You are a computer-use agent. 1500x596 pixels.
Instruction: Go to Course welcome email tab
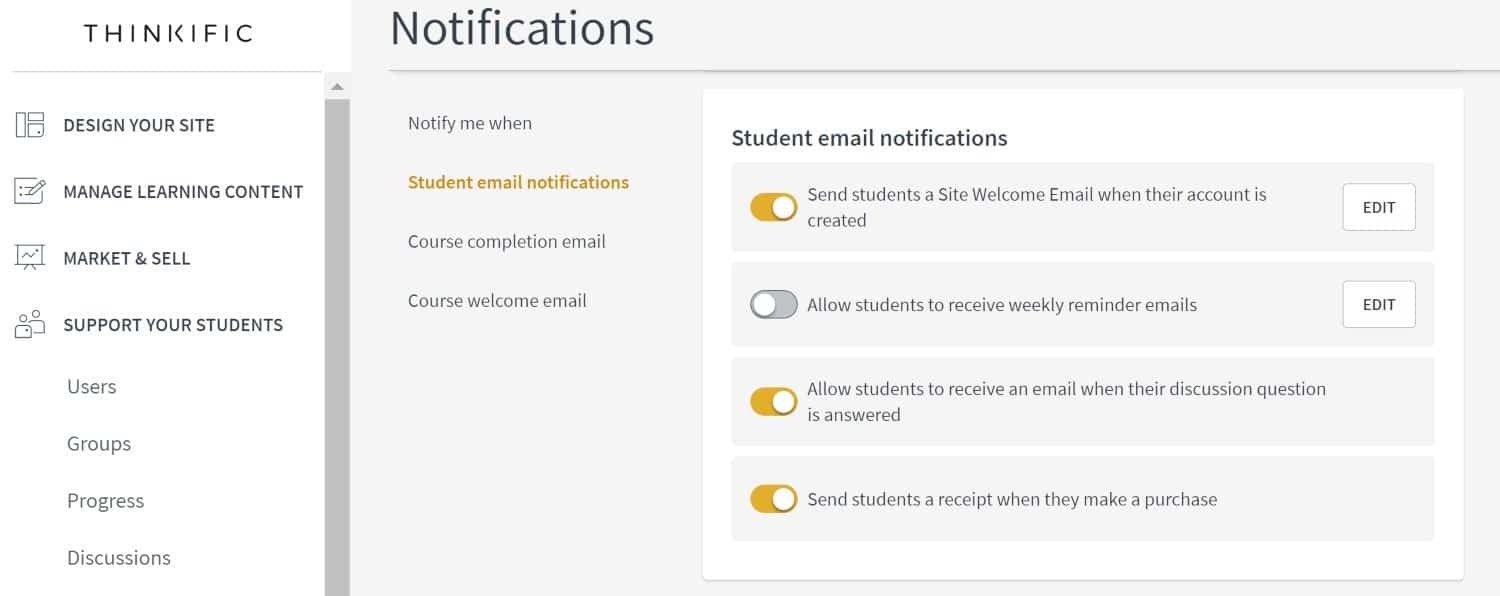497,300
